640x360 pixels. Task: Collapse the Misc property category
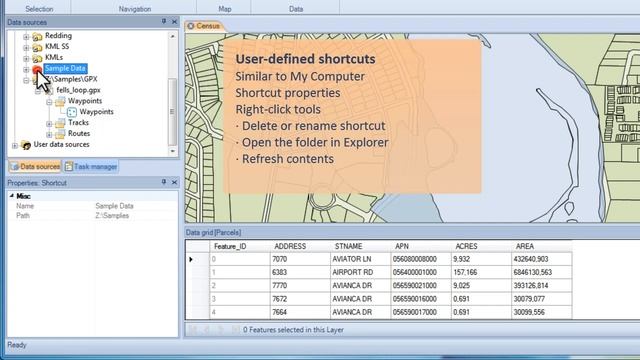click(x=12, y=196)
